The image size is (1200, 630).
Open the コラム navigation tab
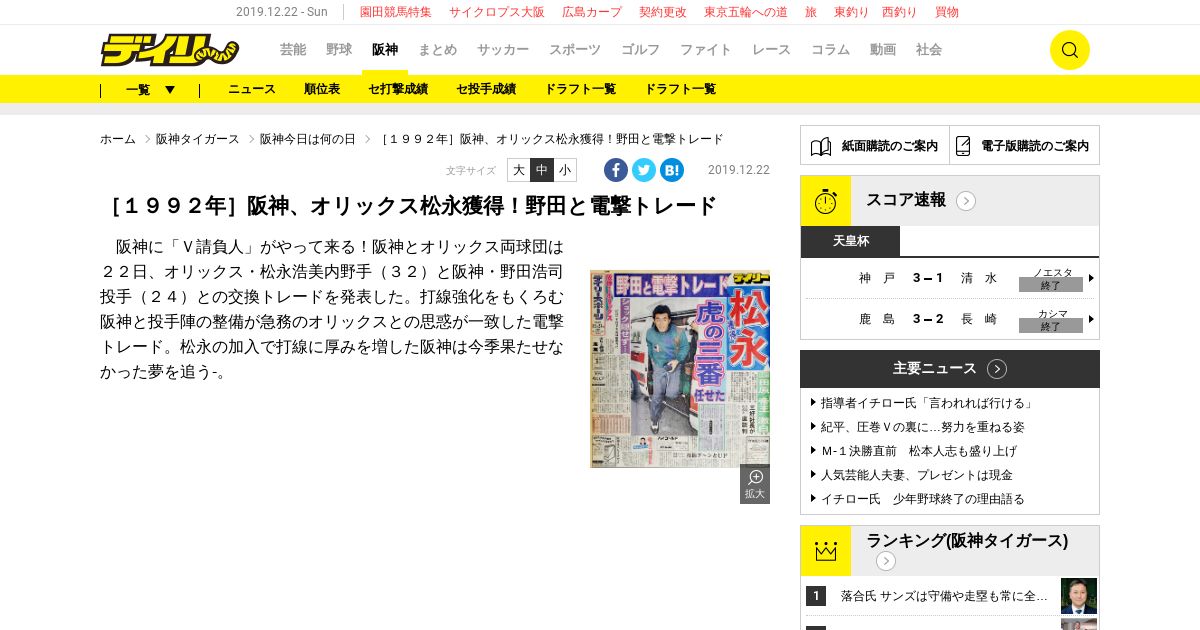tap(830, 50)
